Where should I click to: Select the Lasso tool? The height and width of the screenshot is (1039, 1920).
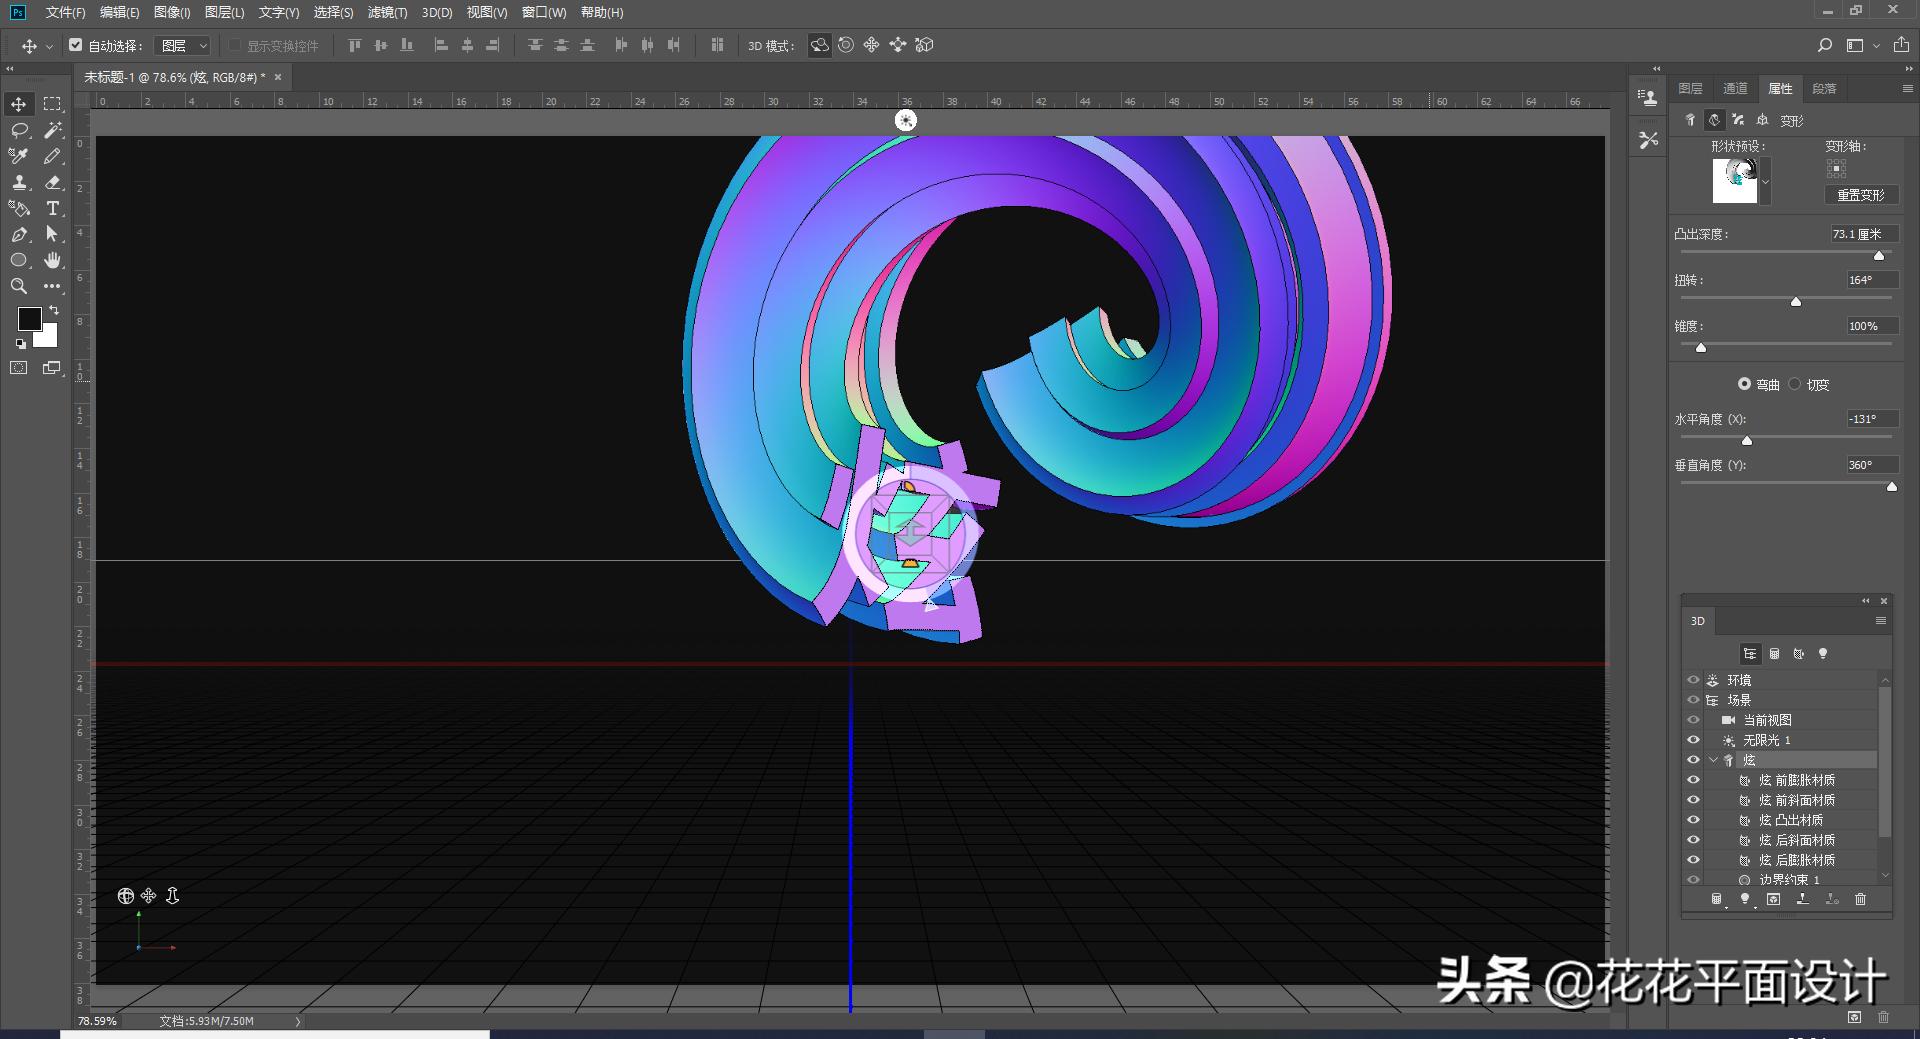[18, 130]
